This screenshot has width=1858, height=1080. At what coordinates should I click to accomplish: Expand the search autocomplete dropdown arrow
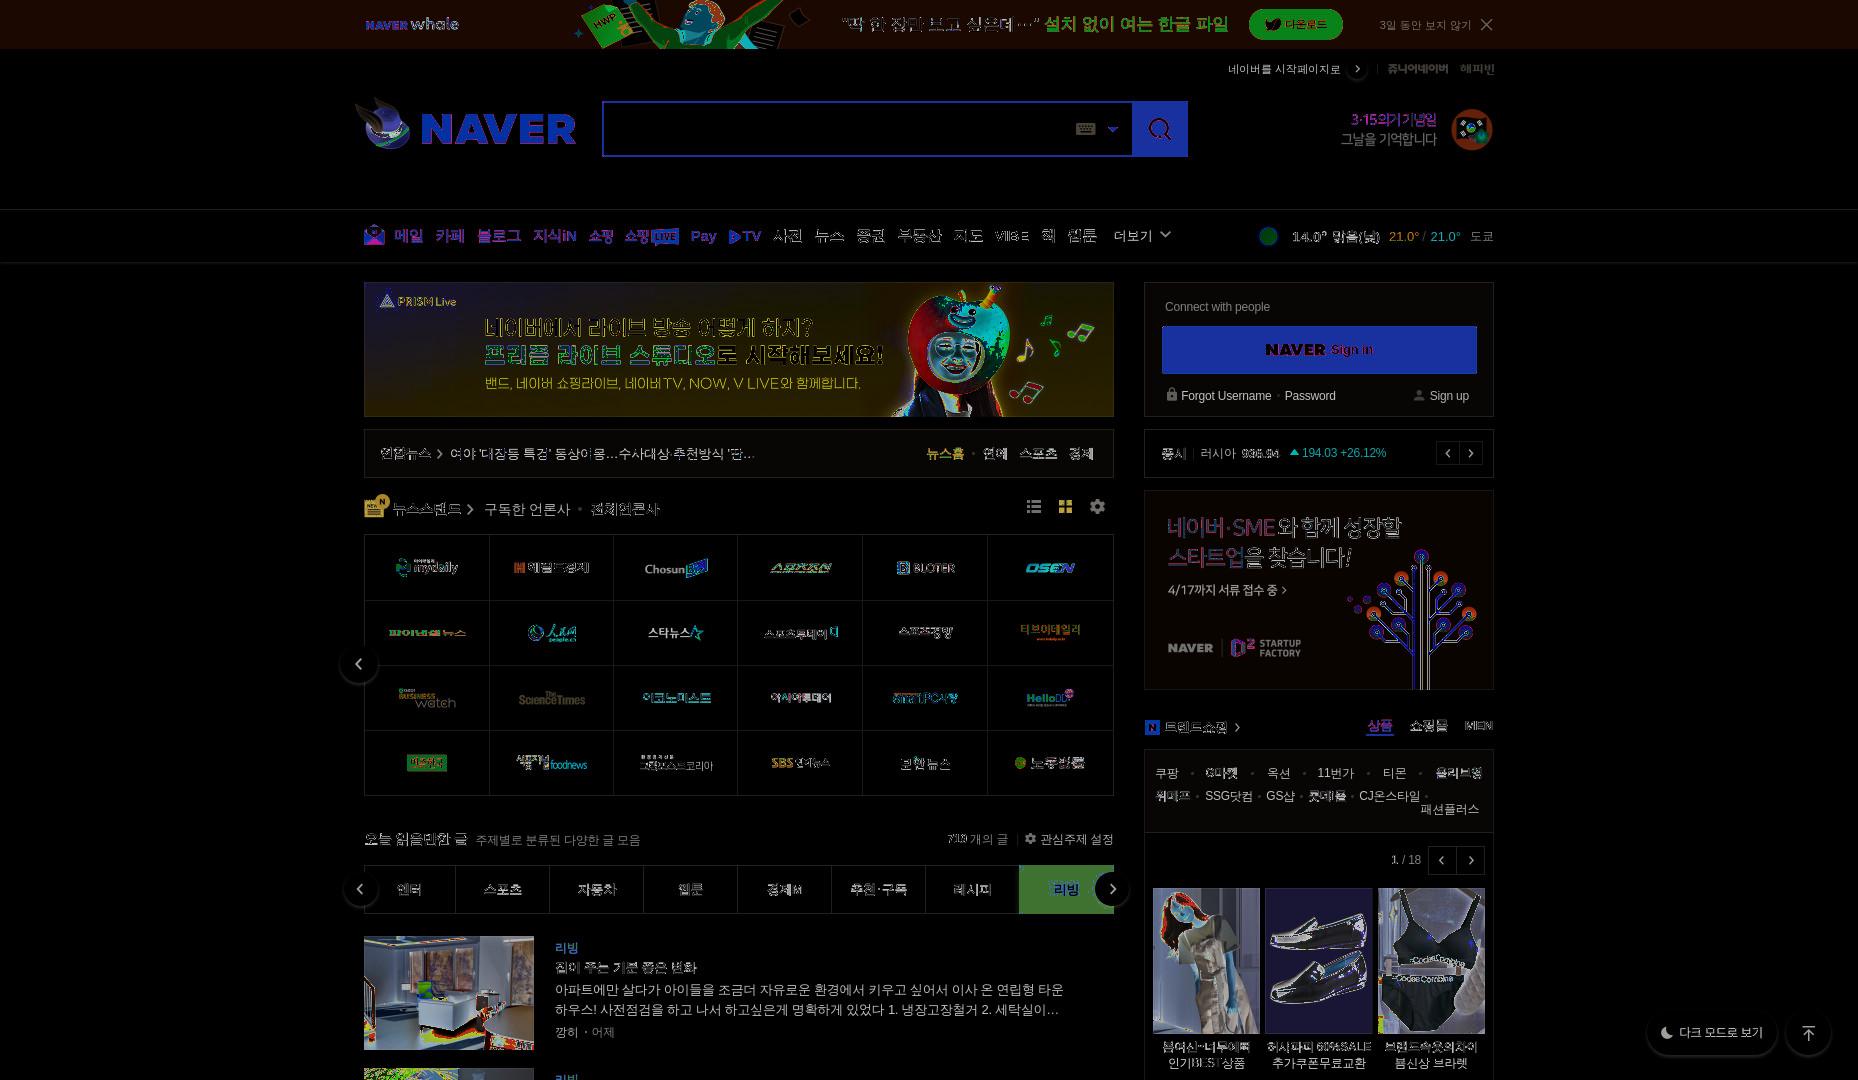(x=1112, y=129)
